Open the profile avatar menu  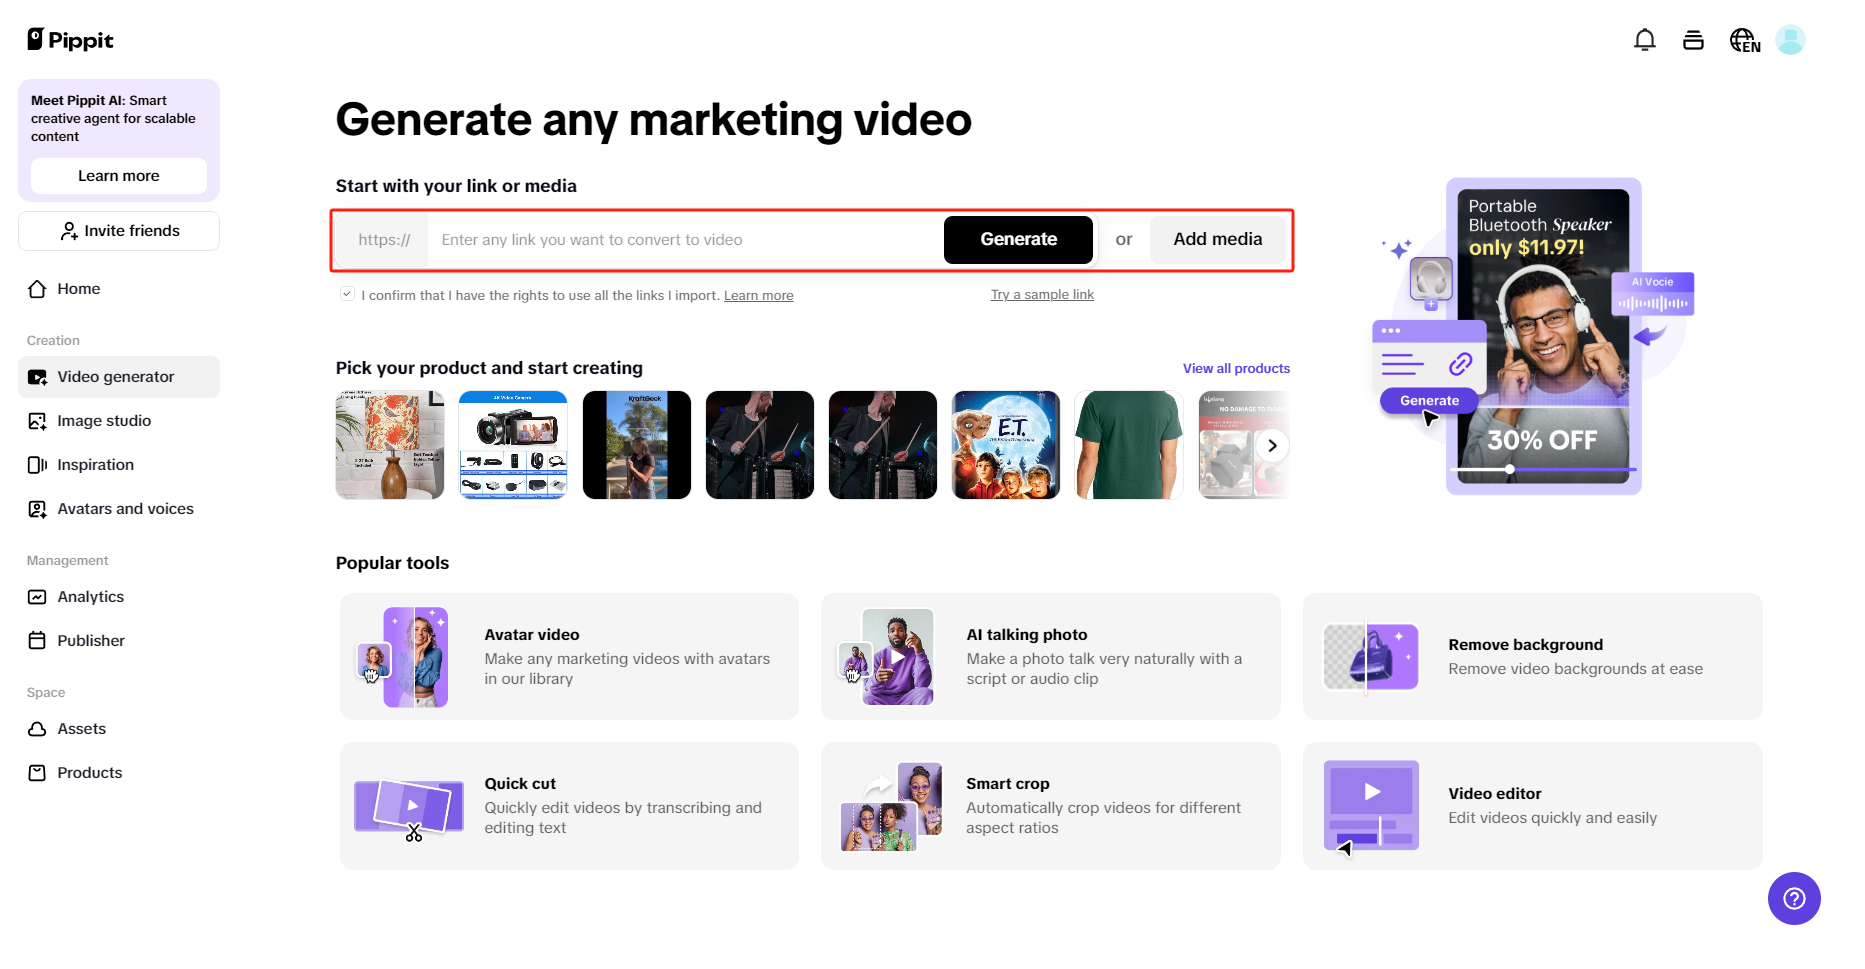click(x=1791, y=39)
